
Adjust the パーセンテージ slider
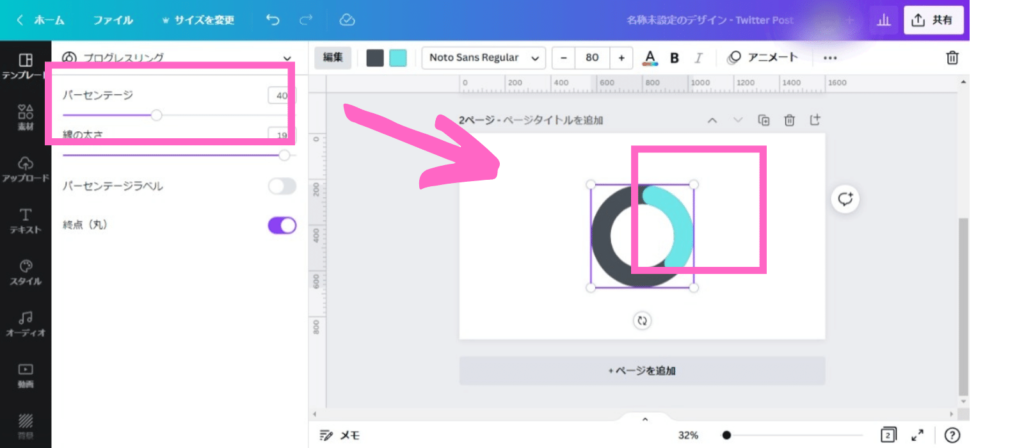(x=156, y=116)
